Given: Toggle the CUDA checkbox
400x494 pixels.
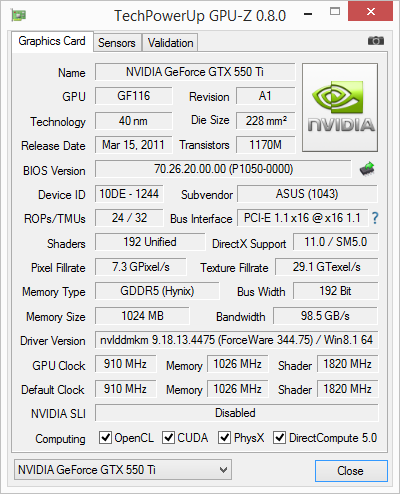Looking at the screenshot, I should click(168, 437).
